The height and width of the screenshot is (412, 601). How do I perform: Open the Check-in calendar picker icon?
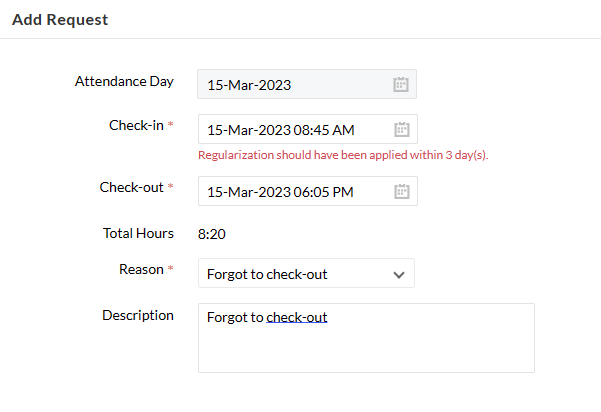click(x=402, y=129)
